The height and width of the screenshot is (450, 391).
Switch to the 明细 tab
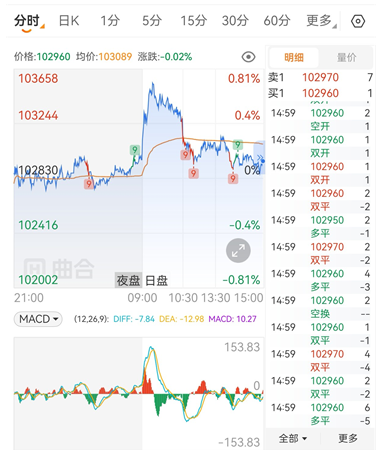click(x=294, y=58)
